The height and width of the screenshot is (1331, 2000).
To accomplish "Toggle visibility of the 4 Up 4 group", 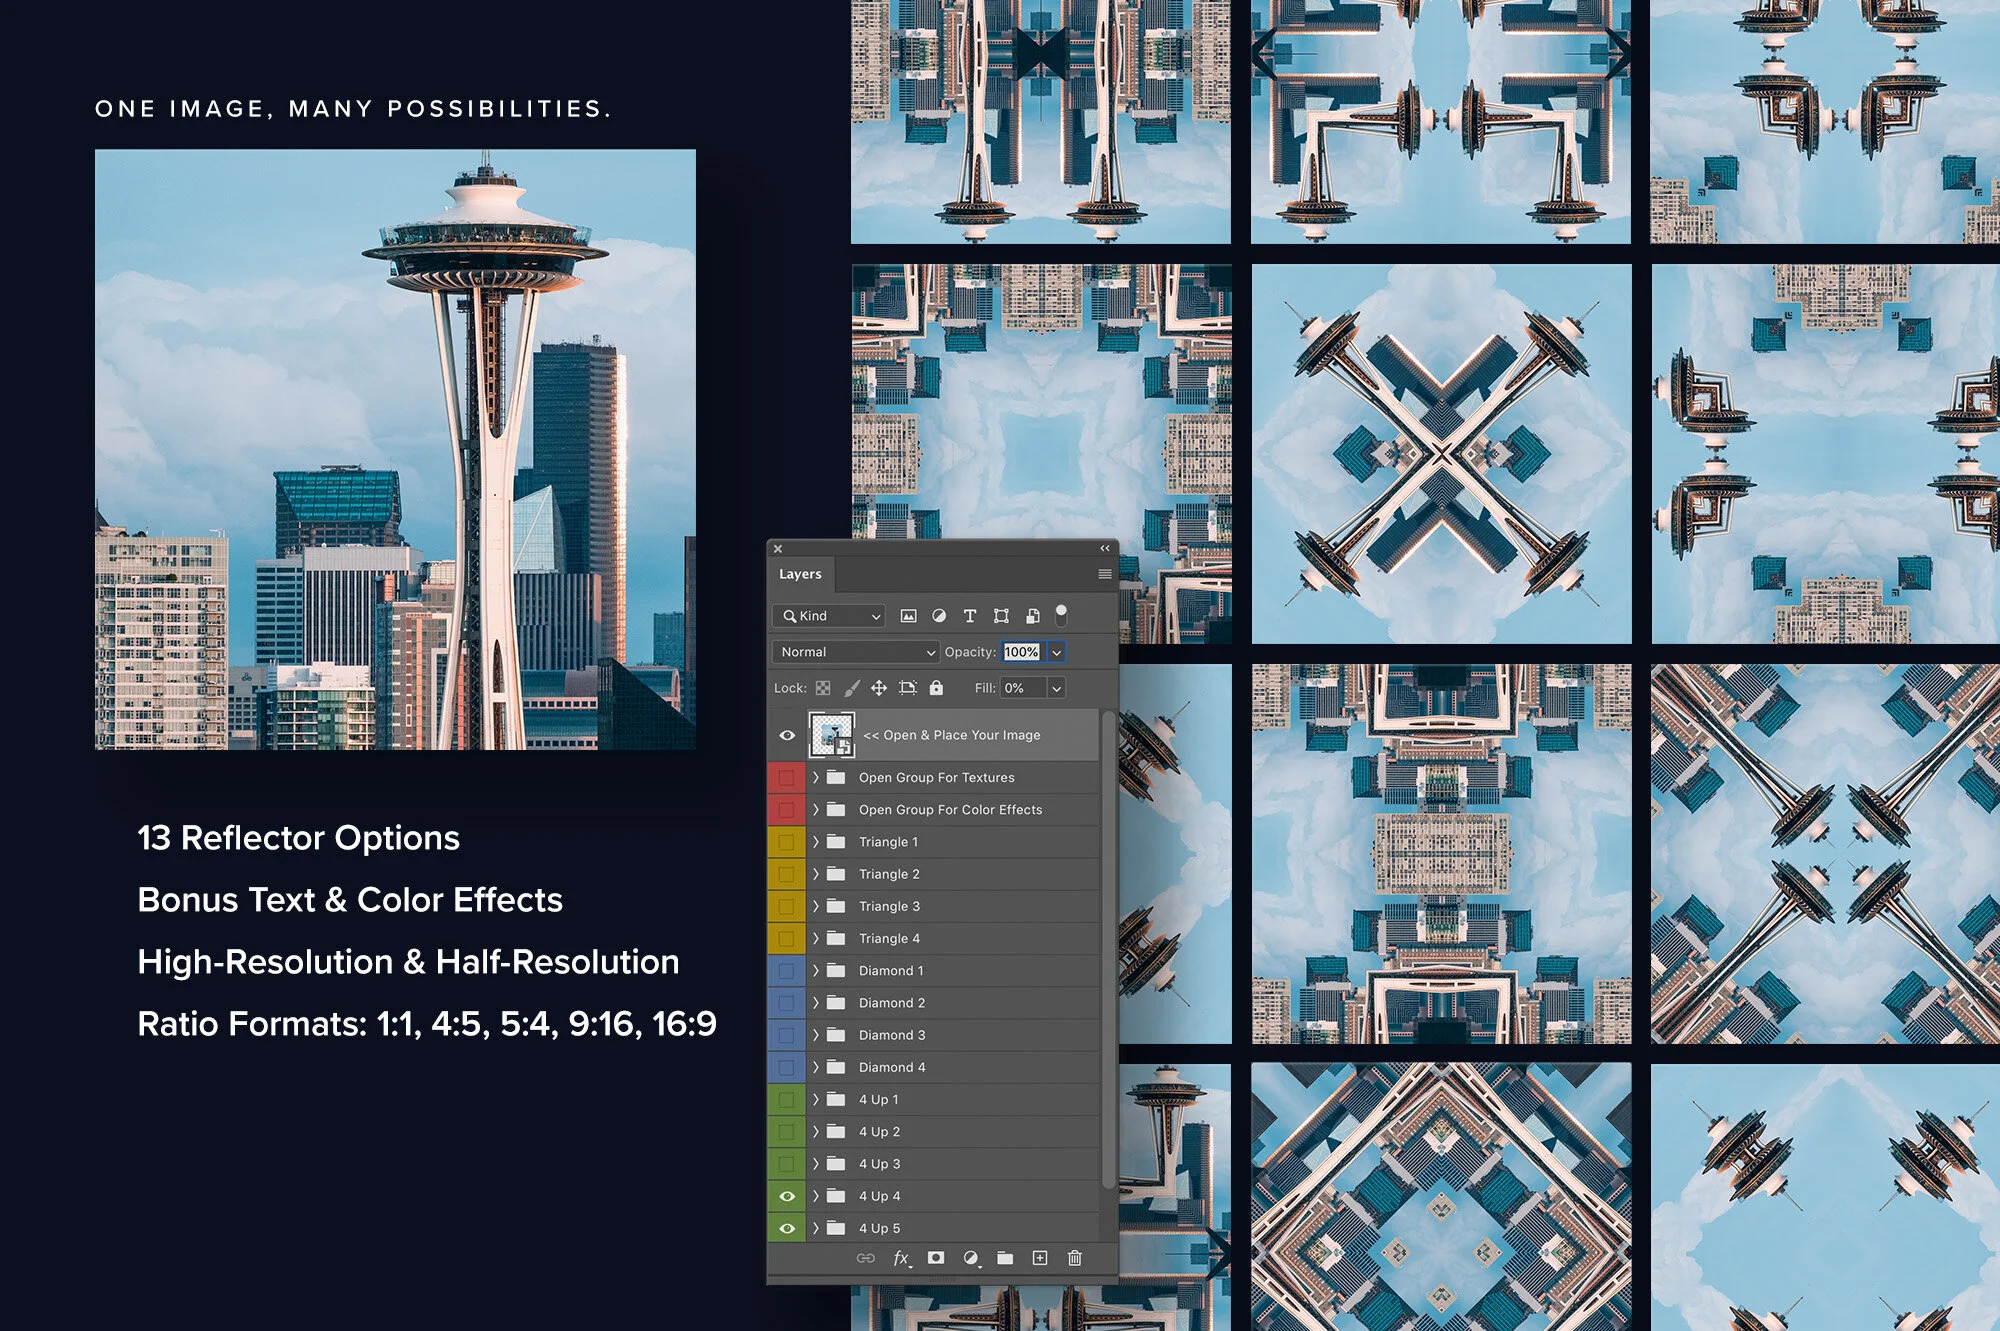I will tap(787, 1196).
